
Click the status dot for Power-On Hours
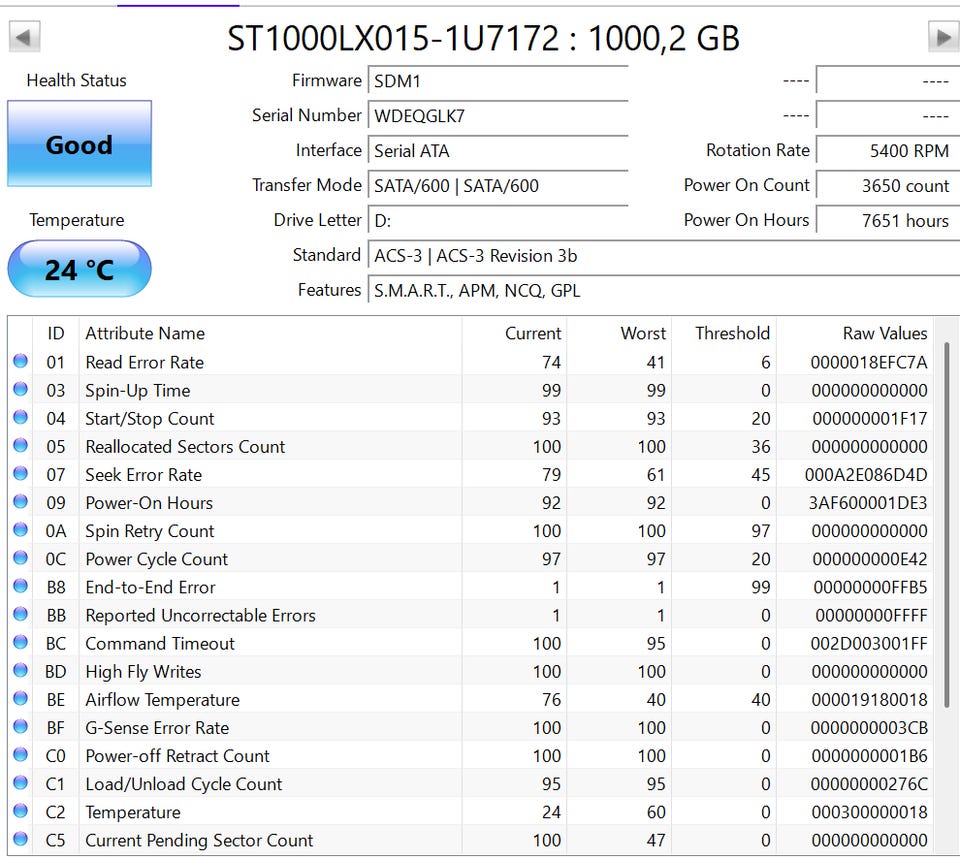(20, 502)
